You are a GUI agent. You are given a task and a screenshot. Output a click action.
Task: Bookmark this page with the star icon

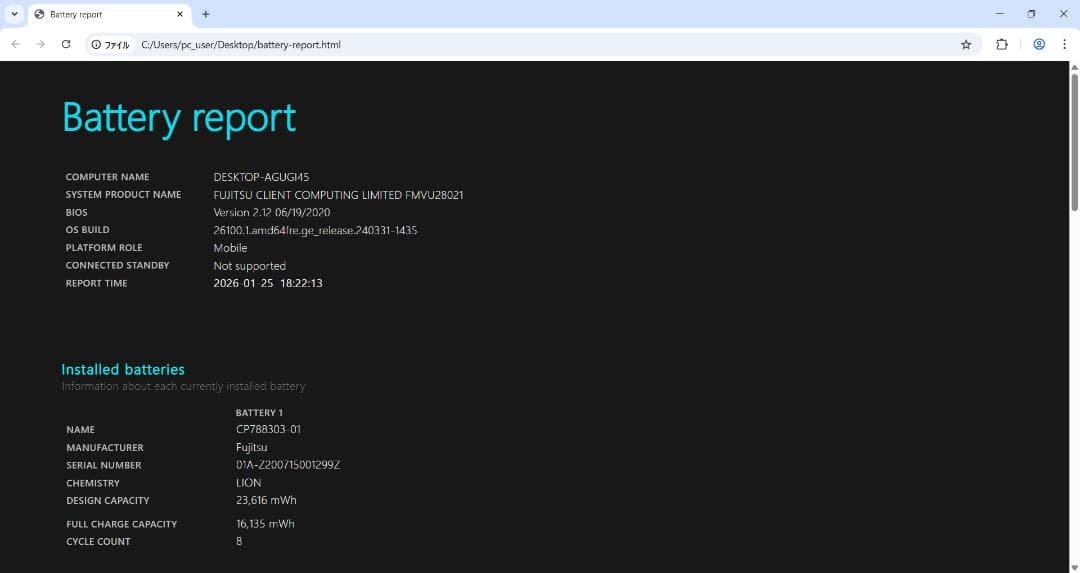coord(965,44)
